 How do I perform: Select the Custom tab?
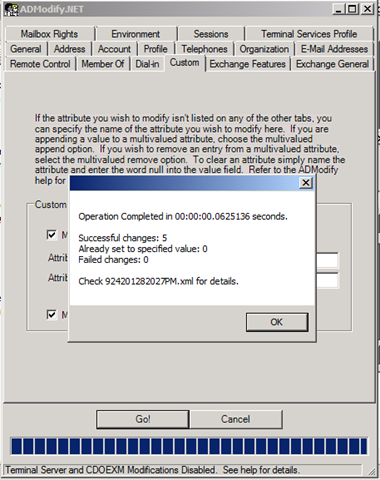pos(184,63)
